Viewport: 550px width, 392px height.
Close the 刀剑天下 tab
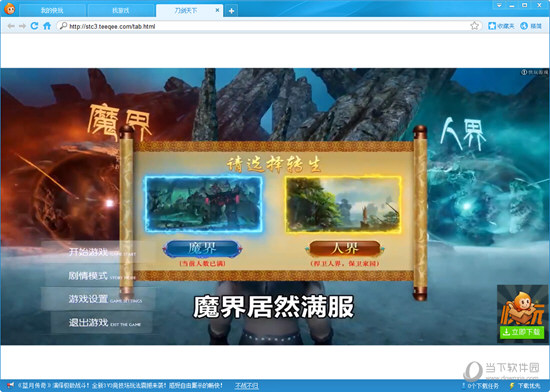click(x=217, y=10)
